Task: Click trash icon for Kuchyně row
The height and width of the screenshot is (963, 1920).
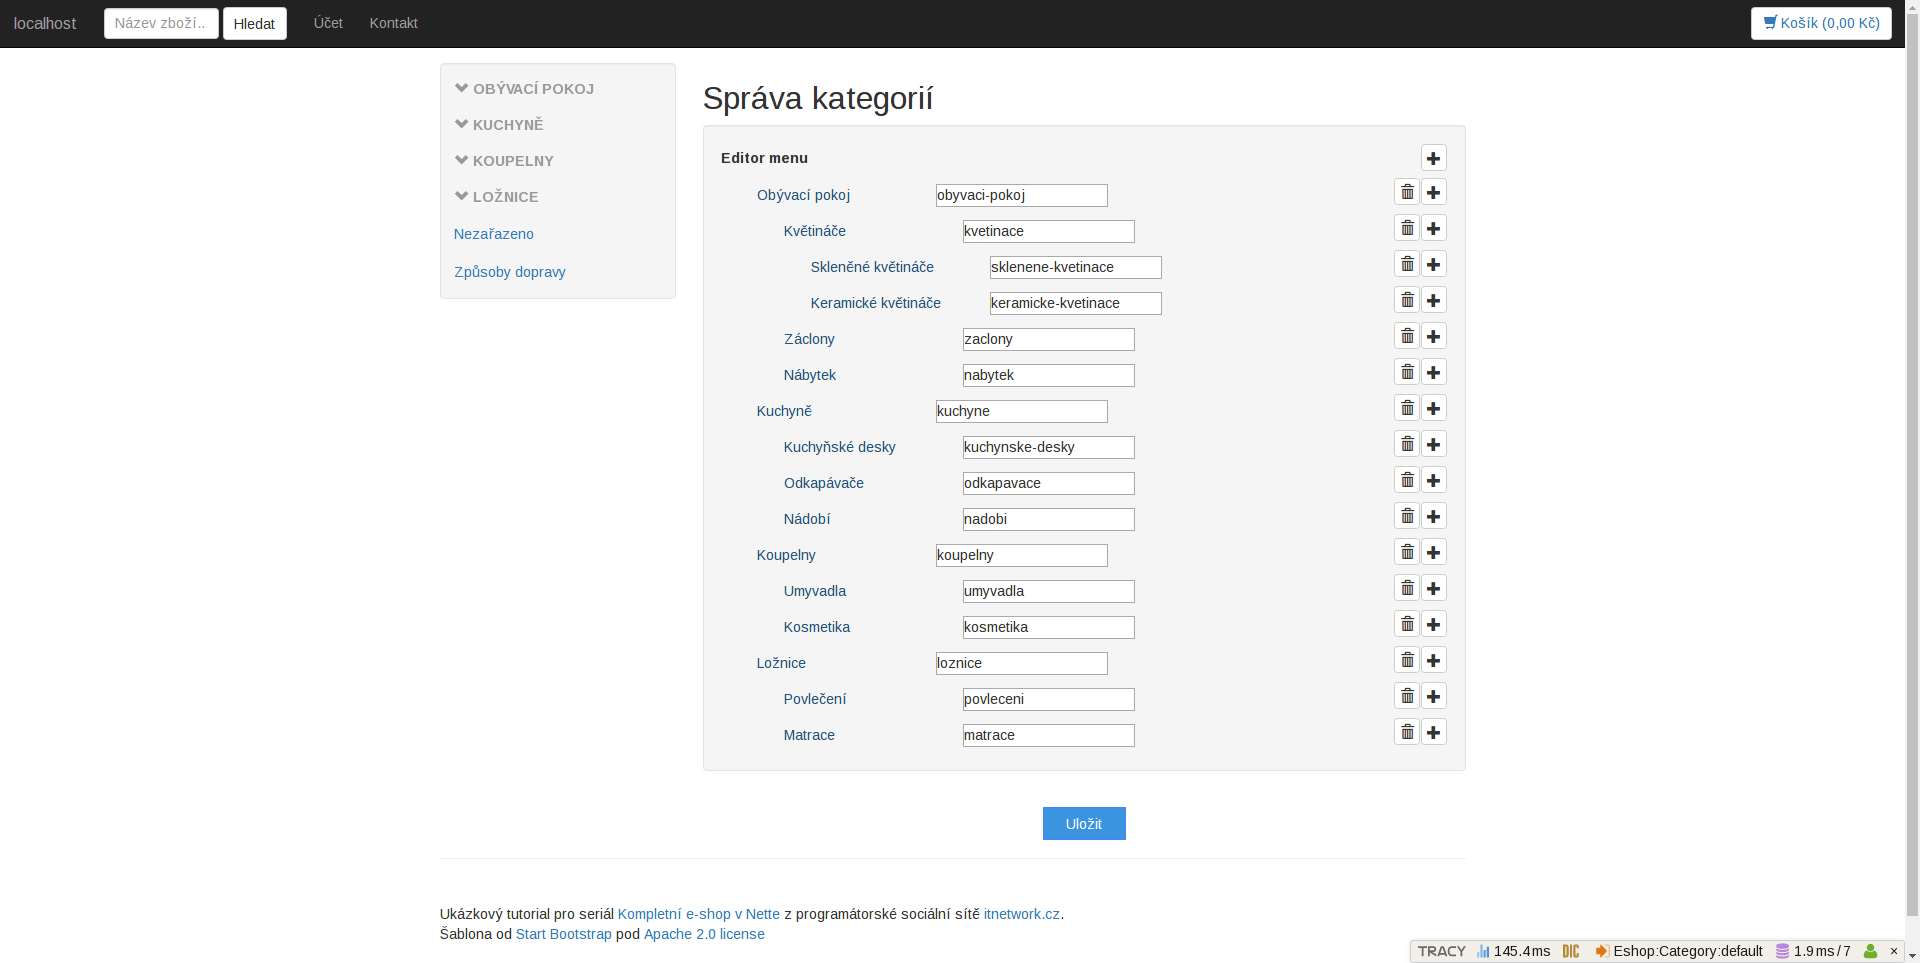Action: point(1407,408)
